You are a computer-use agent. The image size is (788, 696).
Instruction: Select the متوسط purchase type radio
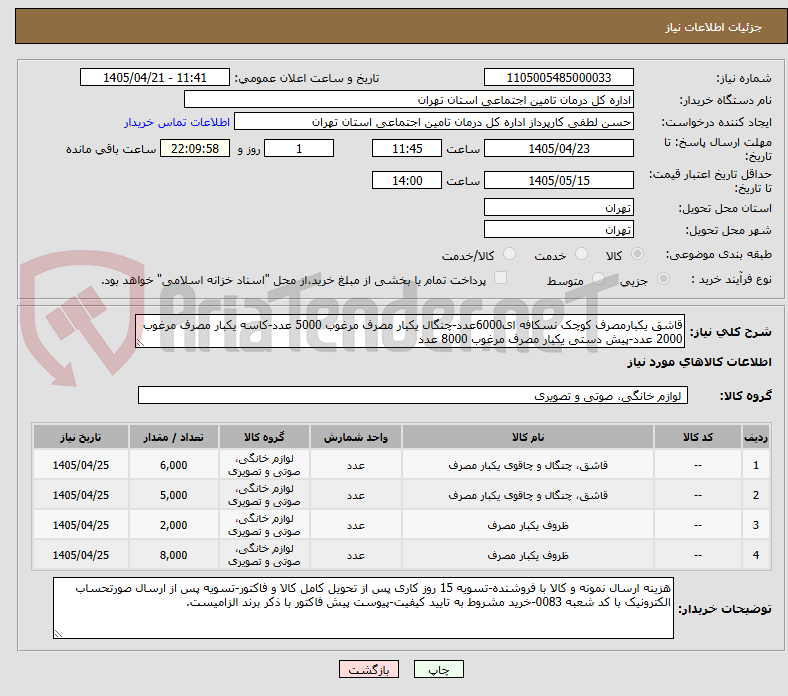(598, 279)
